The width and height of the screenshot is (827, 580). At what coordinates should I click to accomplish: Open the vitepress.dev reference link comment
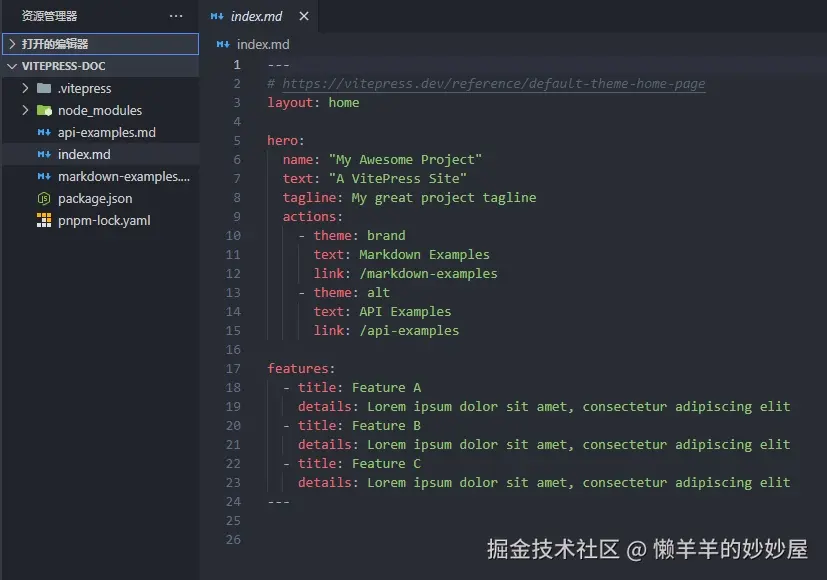point(494,84)
